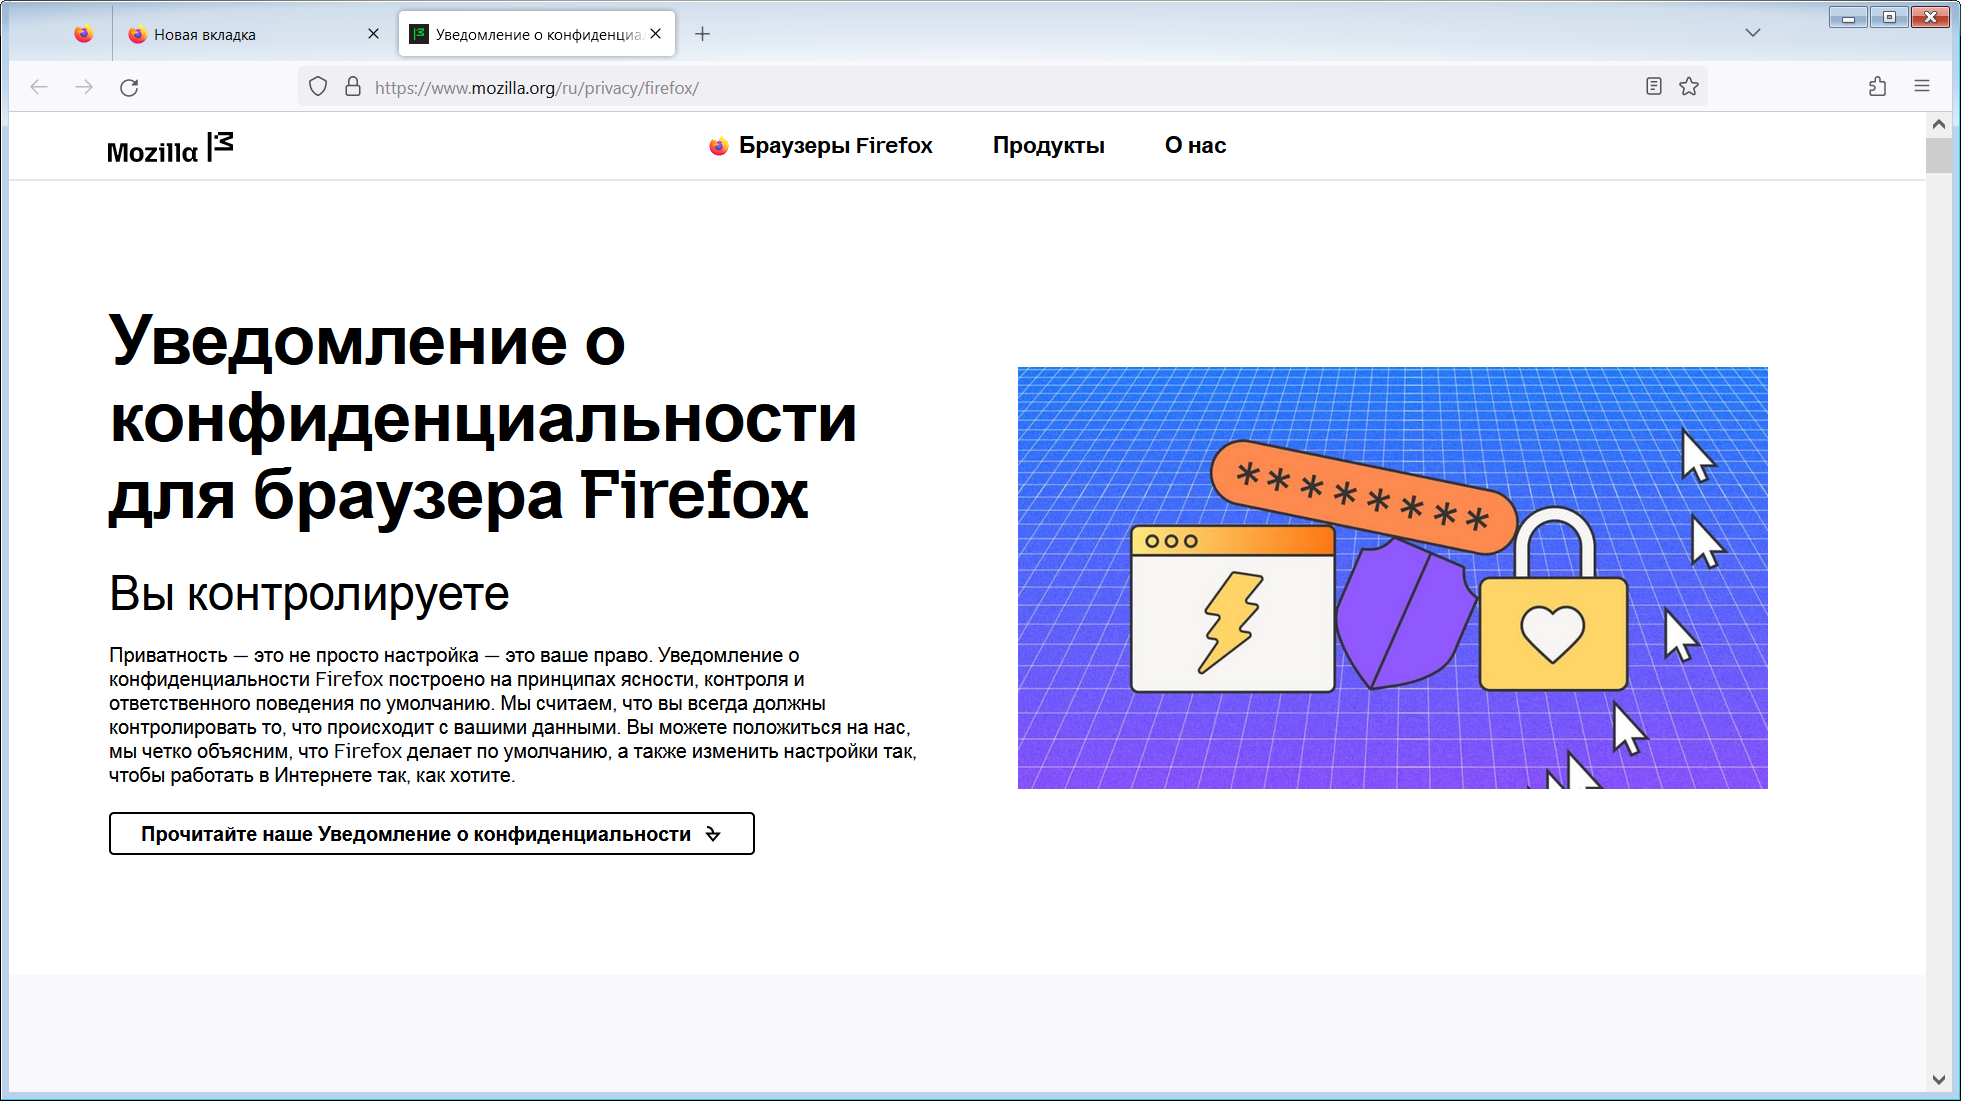Close the Уведомление о конфиденциальности tab
Image resolution: width=1961 pixels, height=1101 pixels.
pos(655,34)
